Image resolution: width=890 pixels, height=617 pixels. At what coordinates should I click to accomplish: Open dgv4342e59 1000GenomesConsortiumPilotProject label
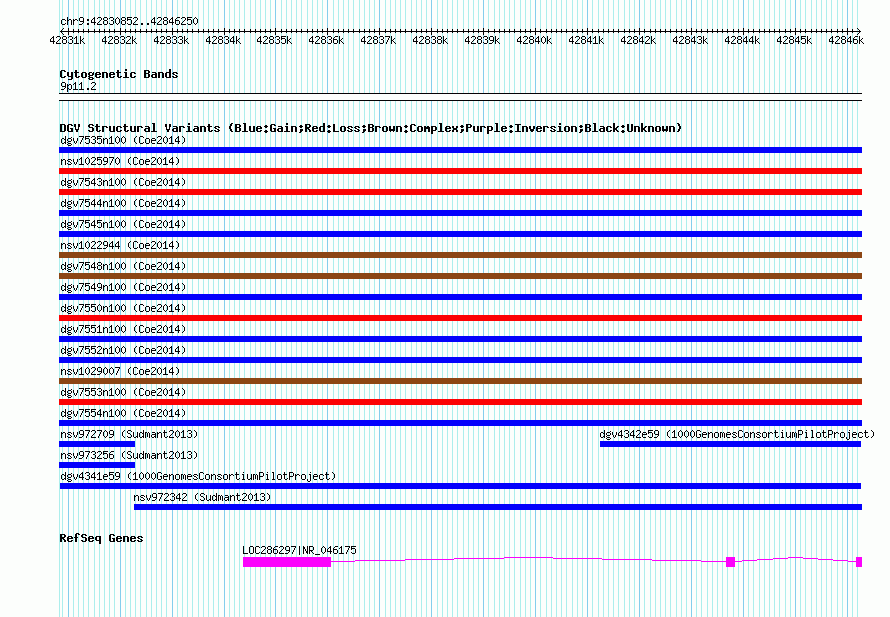(x=737, y=434)
